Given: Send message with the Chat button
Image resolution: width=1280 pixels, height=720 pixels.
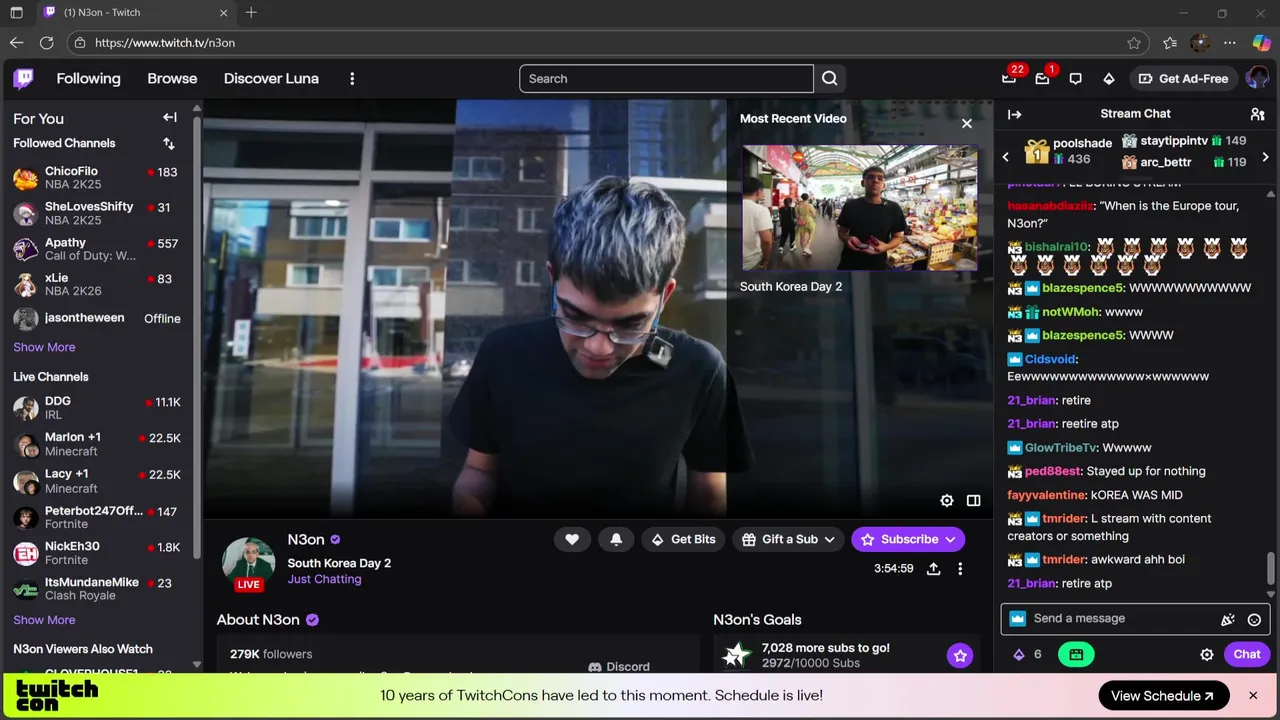Looking at the screenshot, I should [x=1246, y=654].
